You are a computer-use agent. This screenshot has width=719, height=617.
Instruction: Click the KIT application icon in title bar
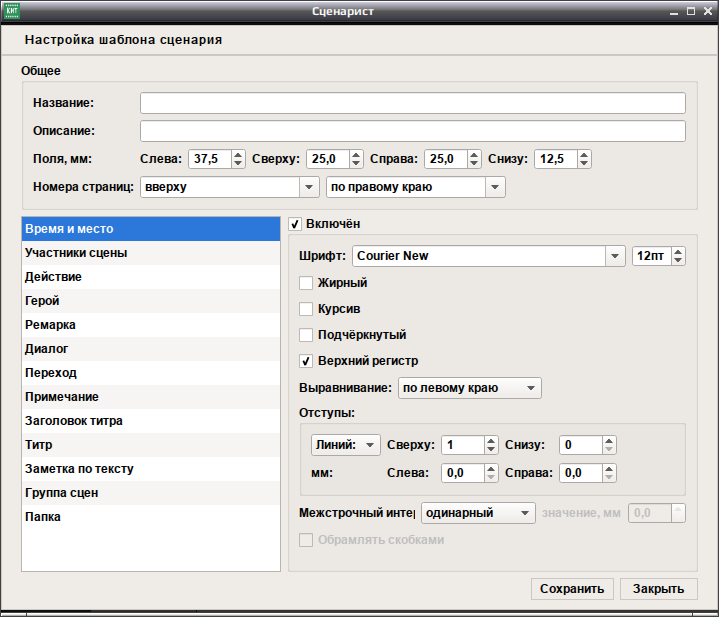pyautogui.click(x=11, y=11)
